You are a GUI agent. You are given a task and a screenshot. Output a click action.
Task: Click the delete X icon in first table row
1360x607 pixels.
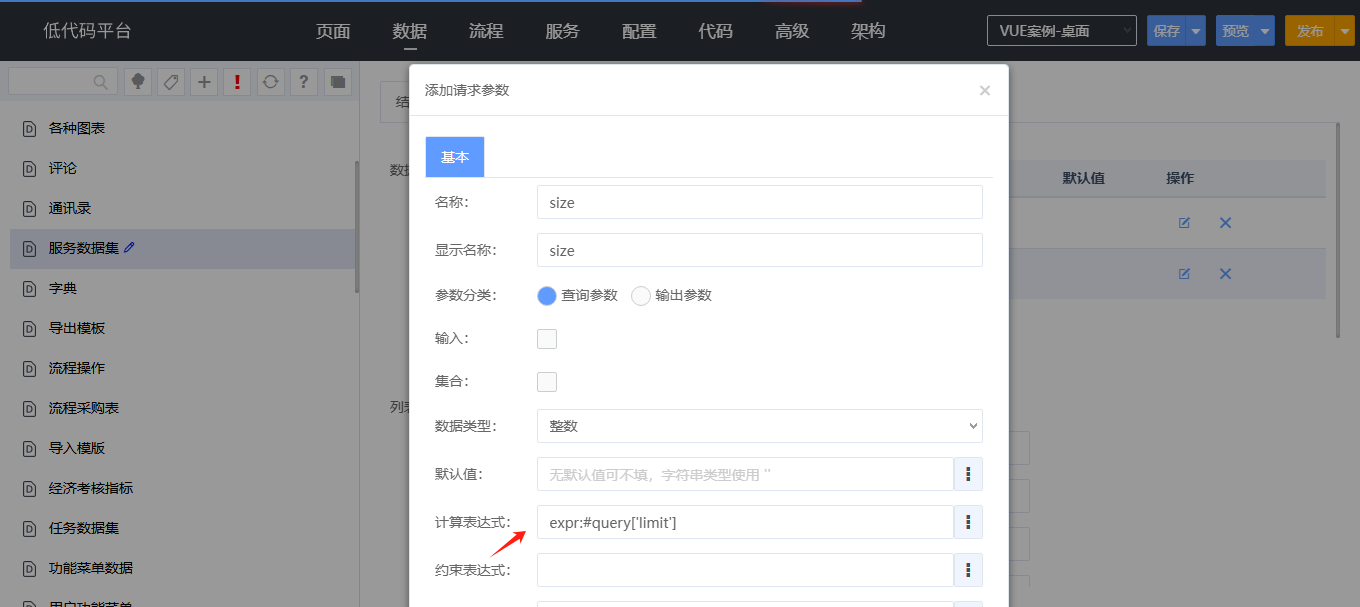coord(1225,222)
